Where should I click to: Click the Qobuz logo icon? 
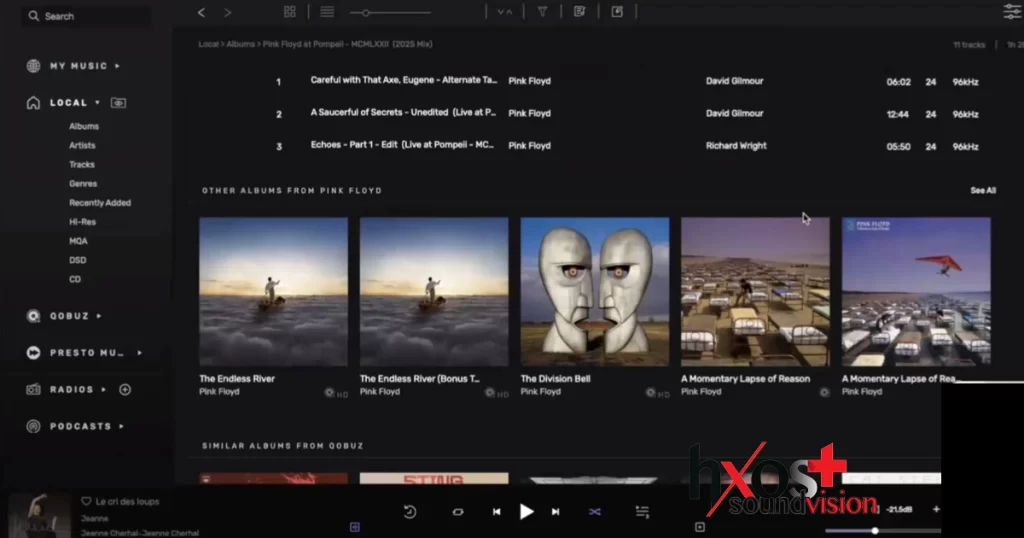pyautogui.click(x=33, y=316)
